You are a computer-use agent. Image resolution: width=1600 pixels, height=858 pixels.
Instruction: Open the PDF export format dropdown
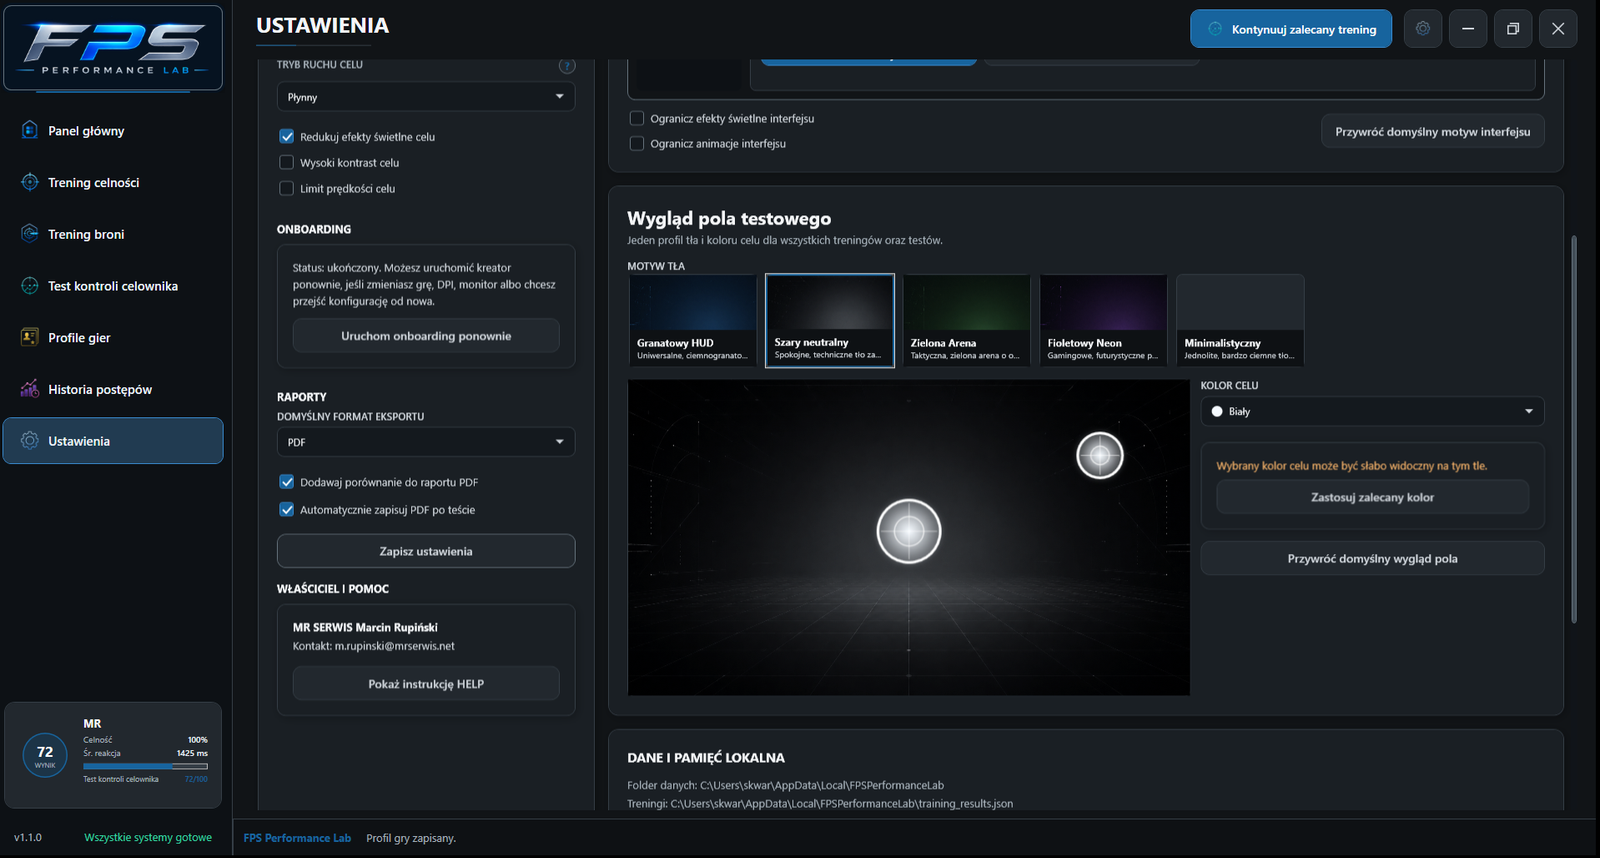click(426, 442)
